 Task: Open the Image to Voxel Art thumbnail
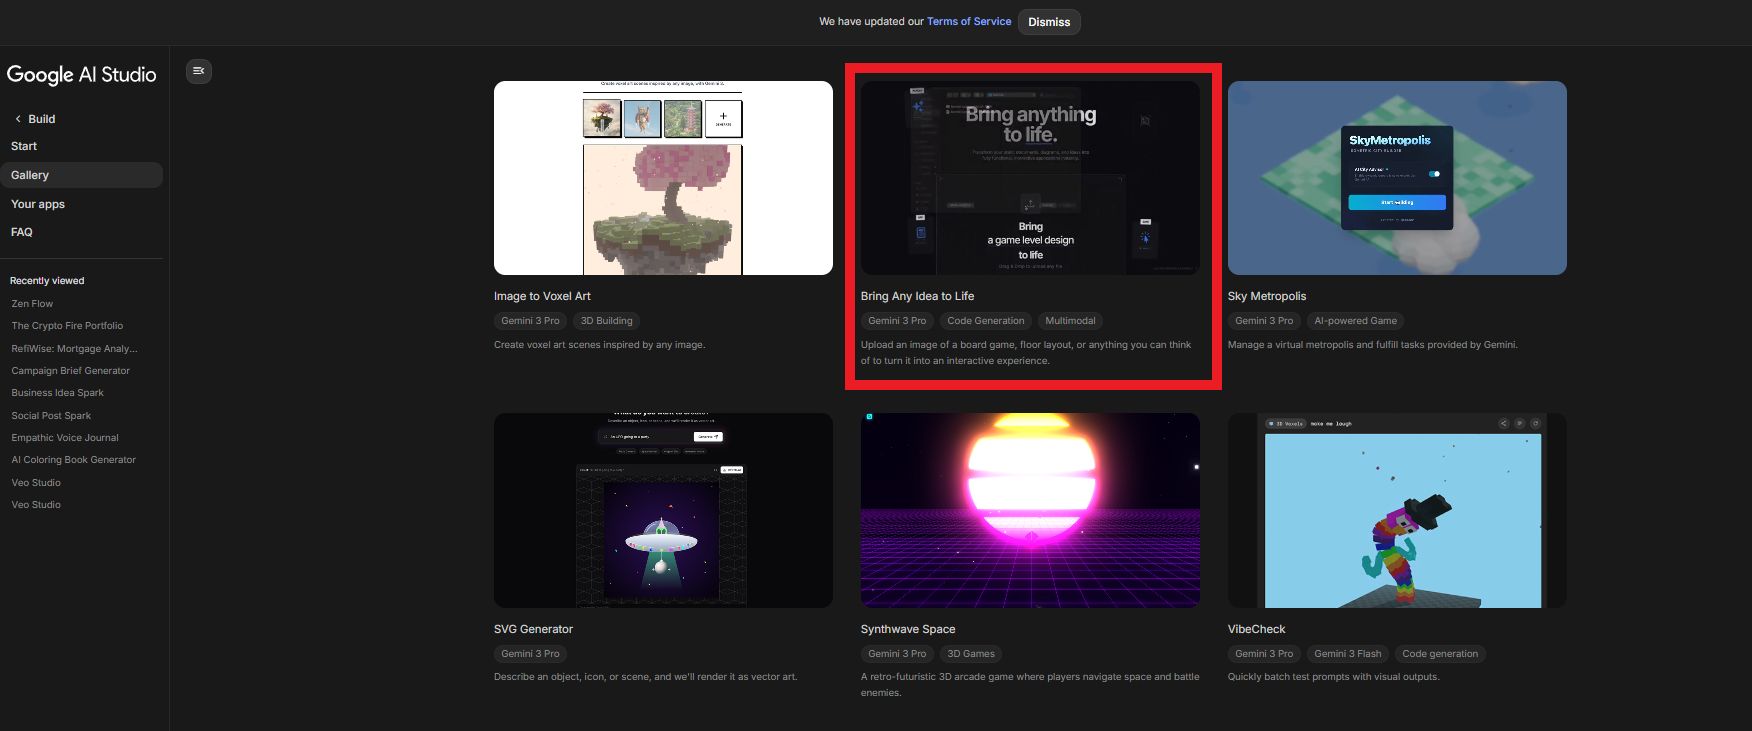click(663, 178)
